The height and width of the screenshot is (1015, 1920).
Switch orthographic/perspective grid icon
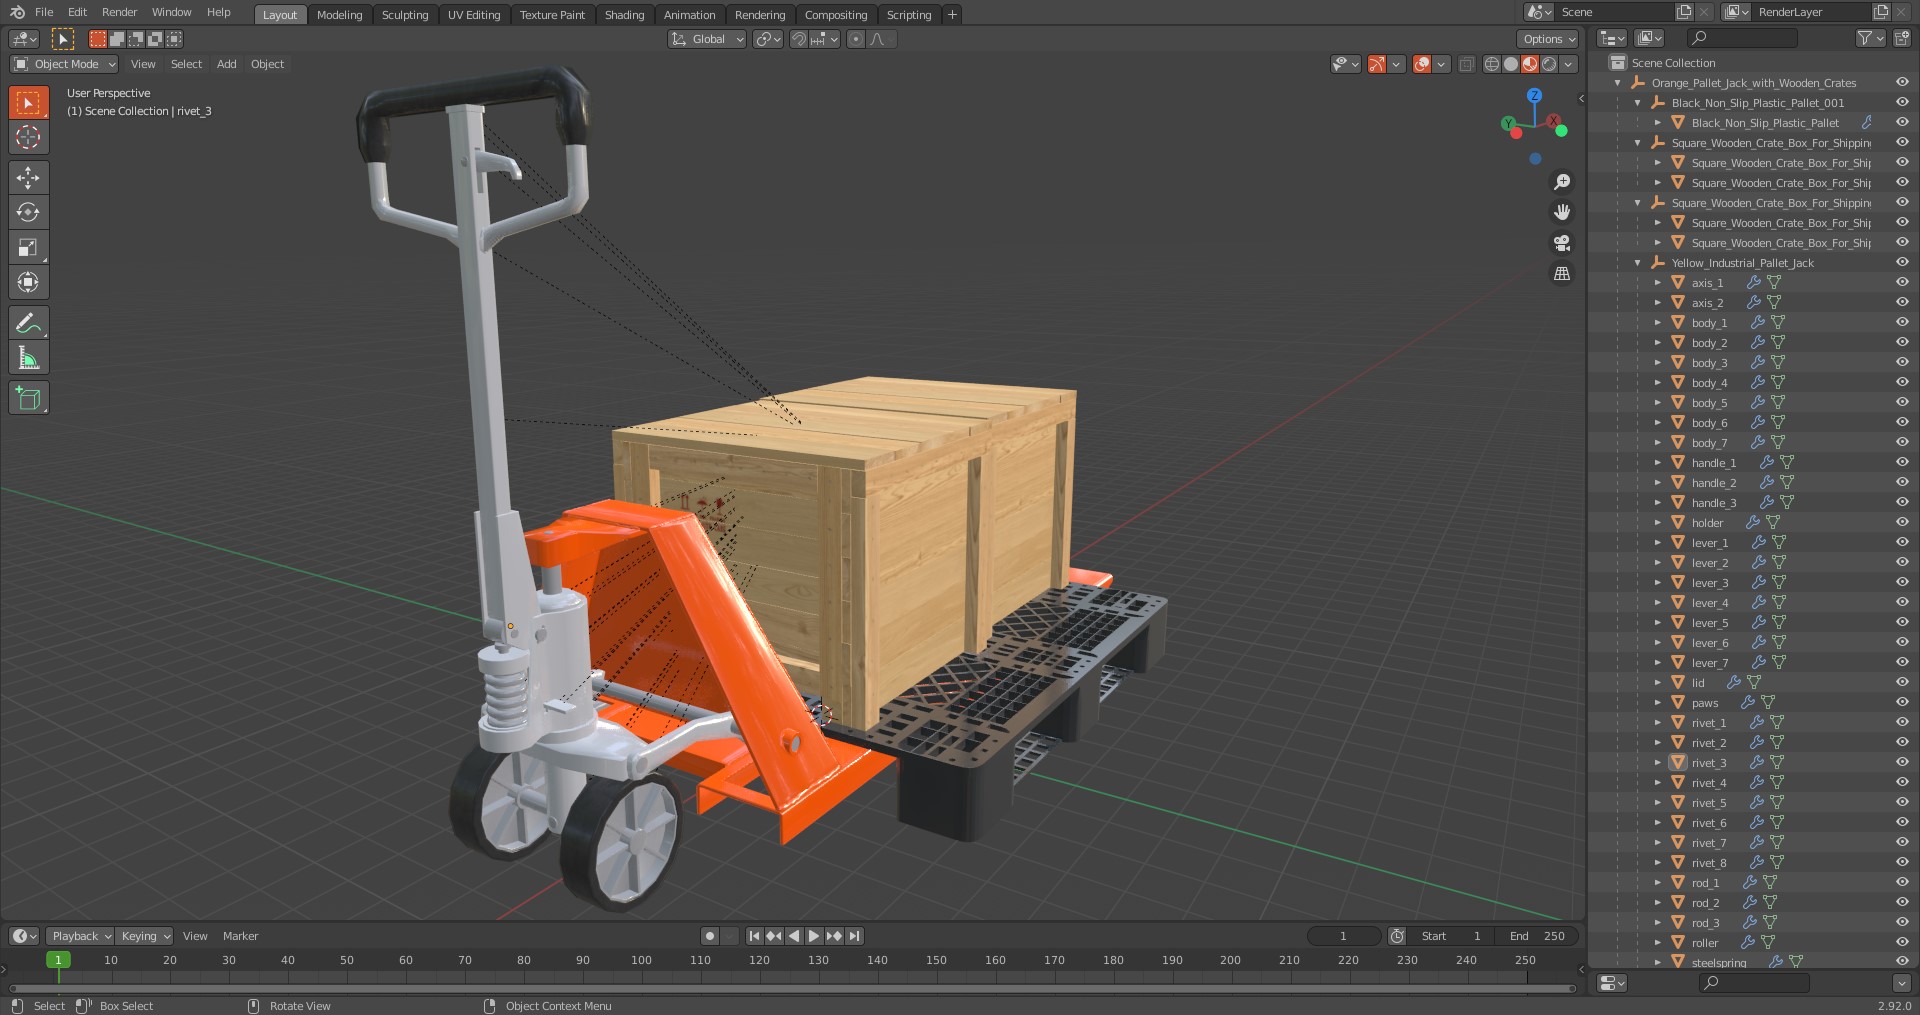point(1561,273)
